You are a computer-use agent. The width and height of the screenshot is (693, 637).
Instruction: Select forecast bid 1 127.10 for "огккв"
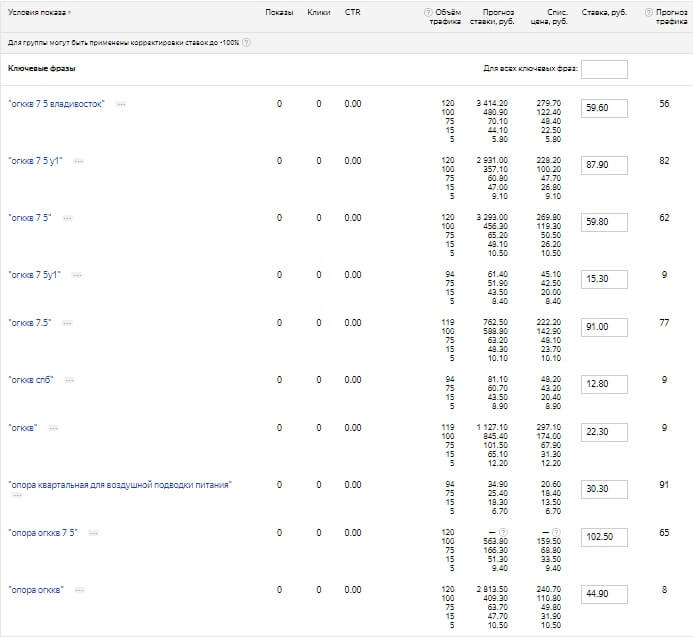(492, 427)
